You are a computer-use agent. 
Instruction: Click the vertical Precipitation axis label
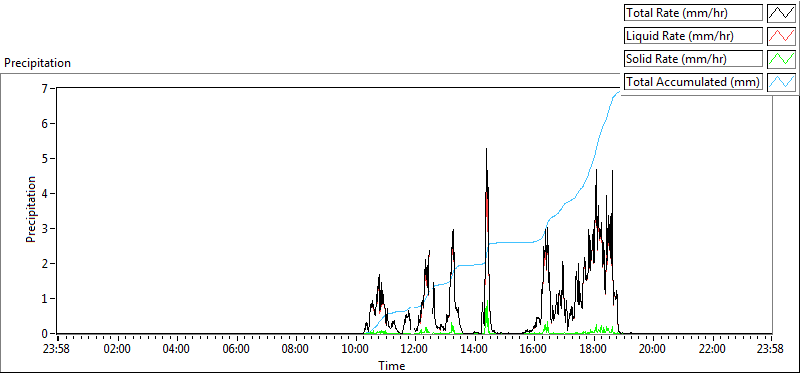click(31, 210)
